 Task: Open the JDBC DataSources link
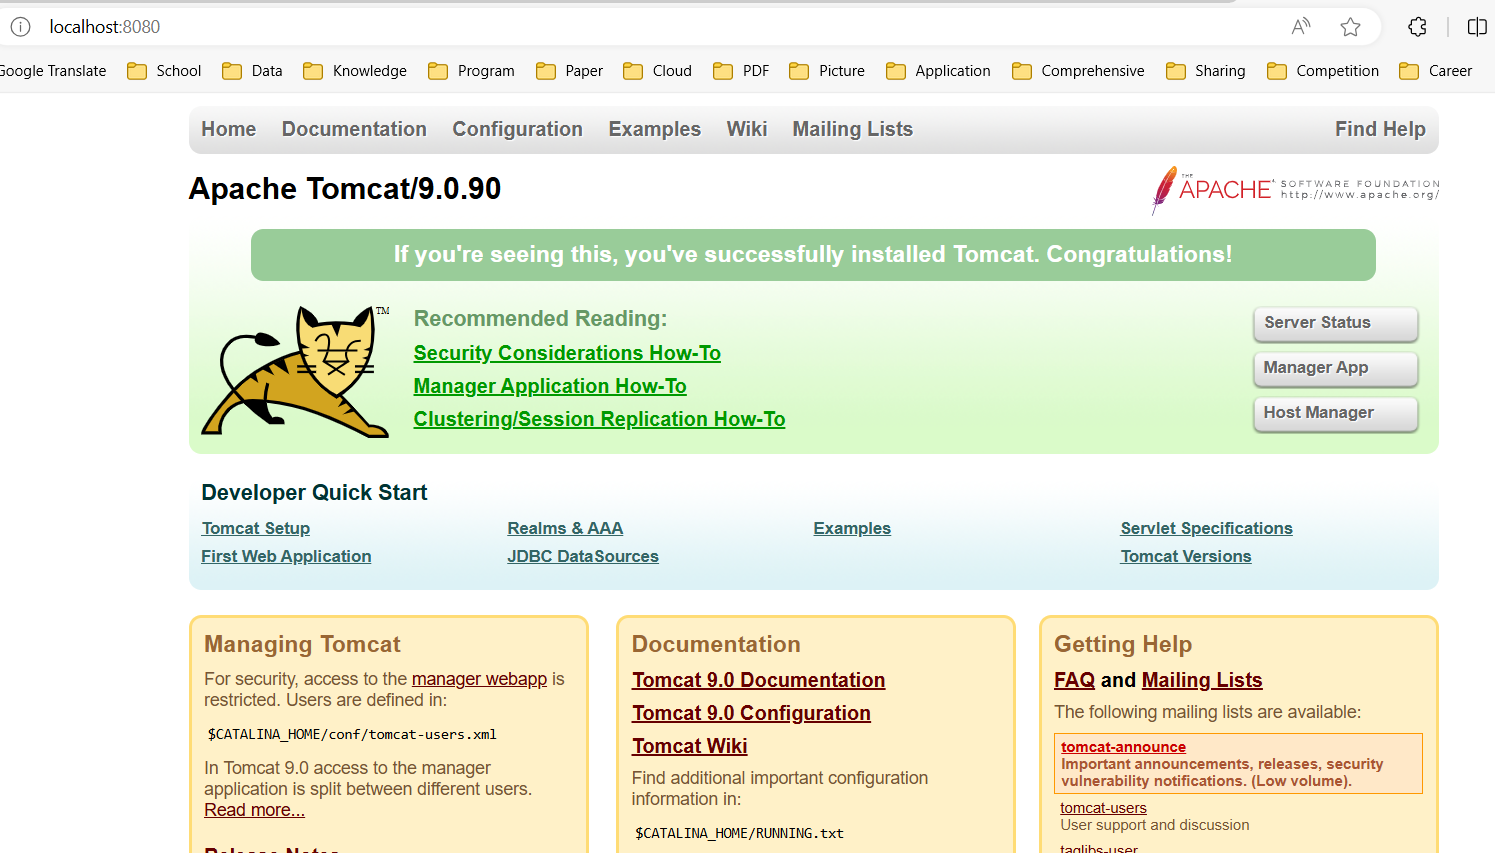pos(583,556)
